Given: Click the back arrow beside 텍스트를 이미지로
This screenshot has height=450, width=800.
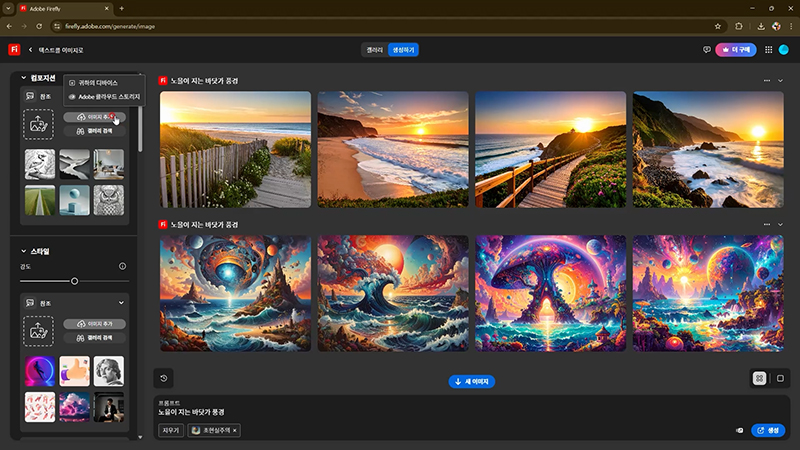Looking at the screenshot, I should pos(30,49).
